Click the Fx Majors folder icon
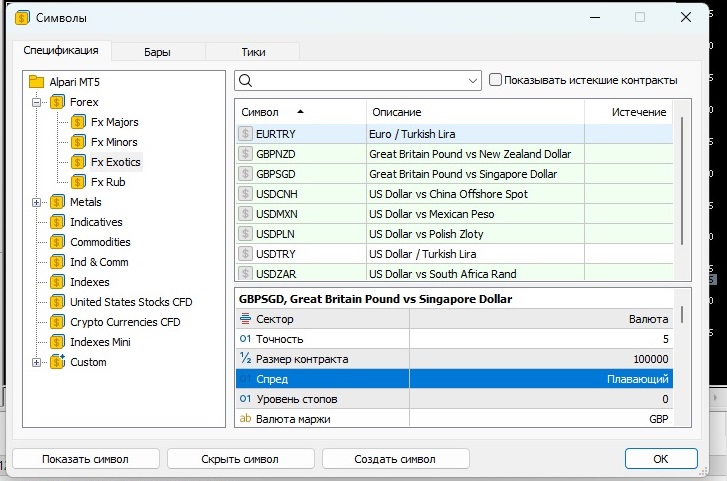 pos(78,122)
